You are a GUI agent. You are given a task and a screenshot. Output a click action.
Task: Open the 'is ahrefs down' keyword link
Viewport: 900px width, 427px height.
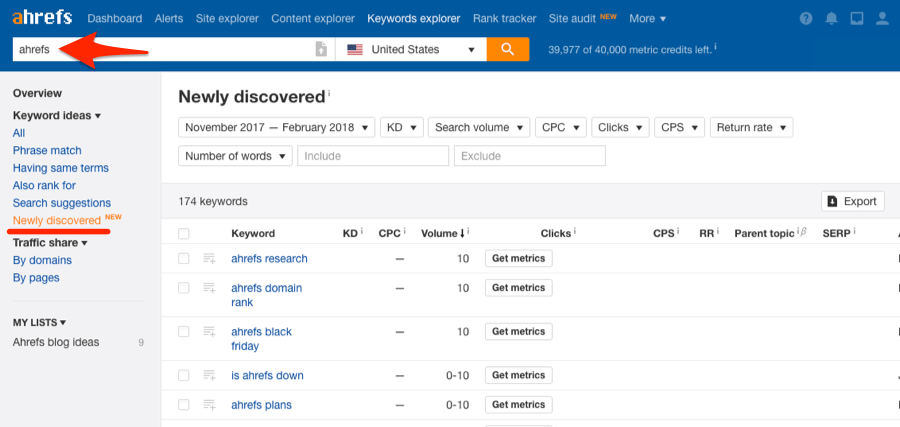tap(267, 376)
